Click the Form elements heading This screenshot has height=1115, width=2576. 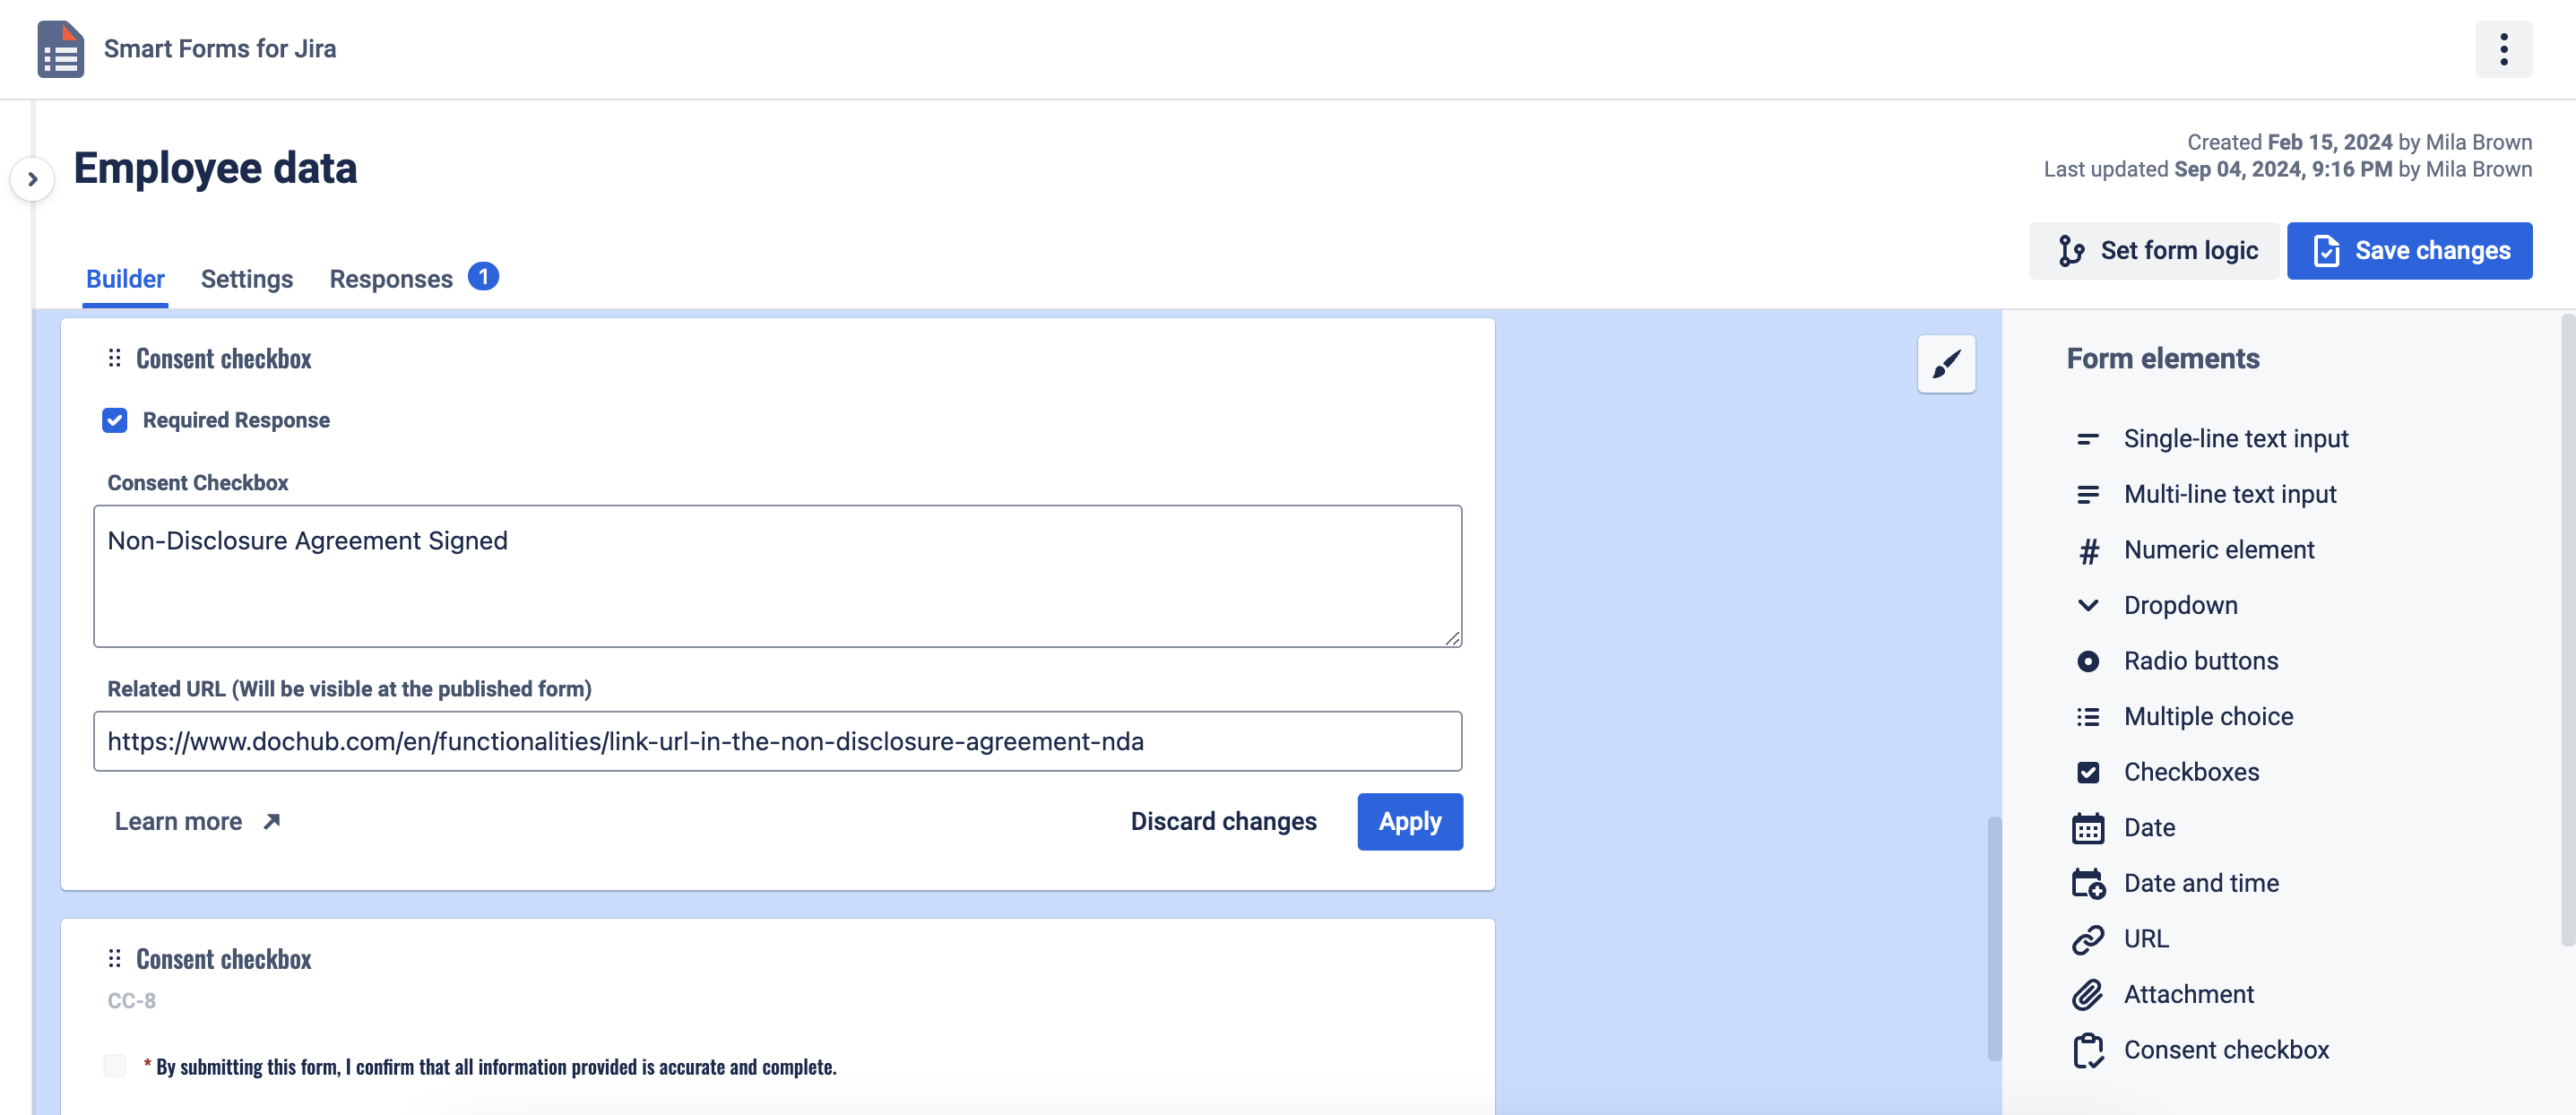click(x=2162, y=358)
